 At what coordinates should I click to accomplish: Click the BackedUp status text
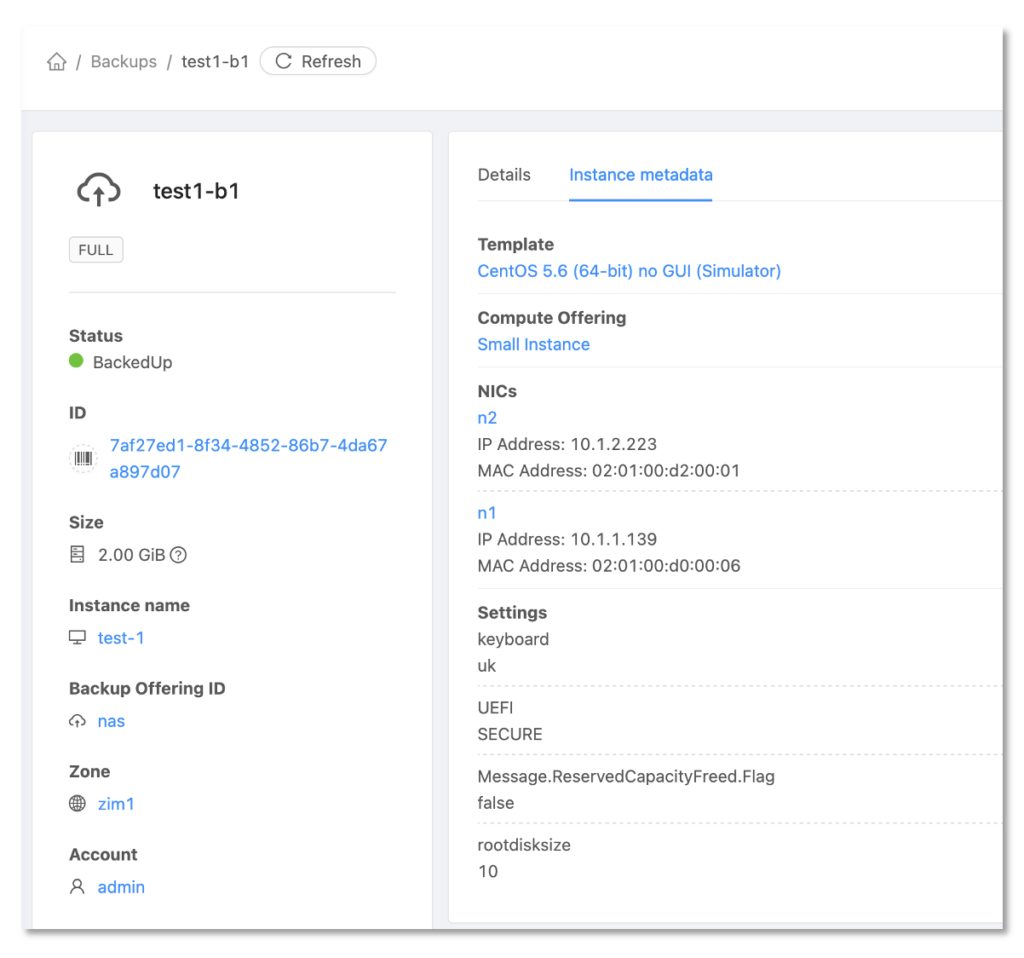click(133, 362)
